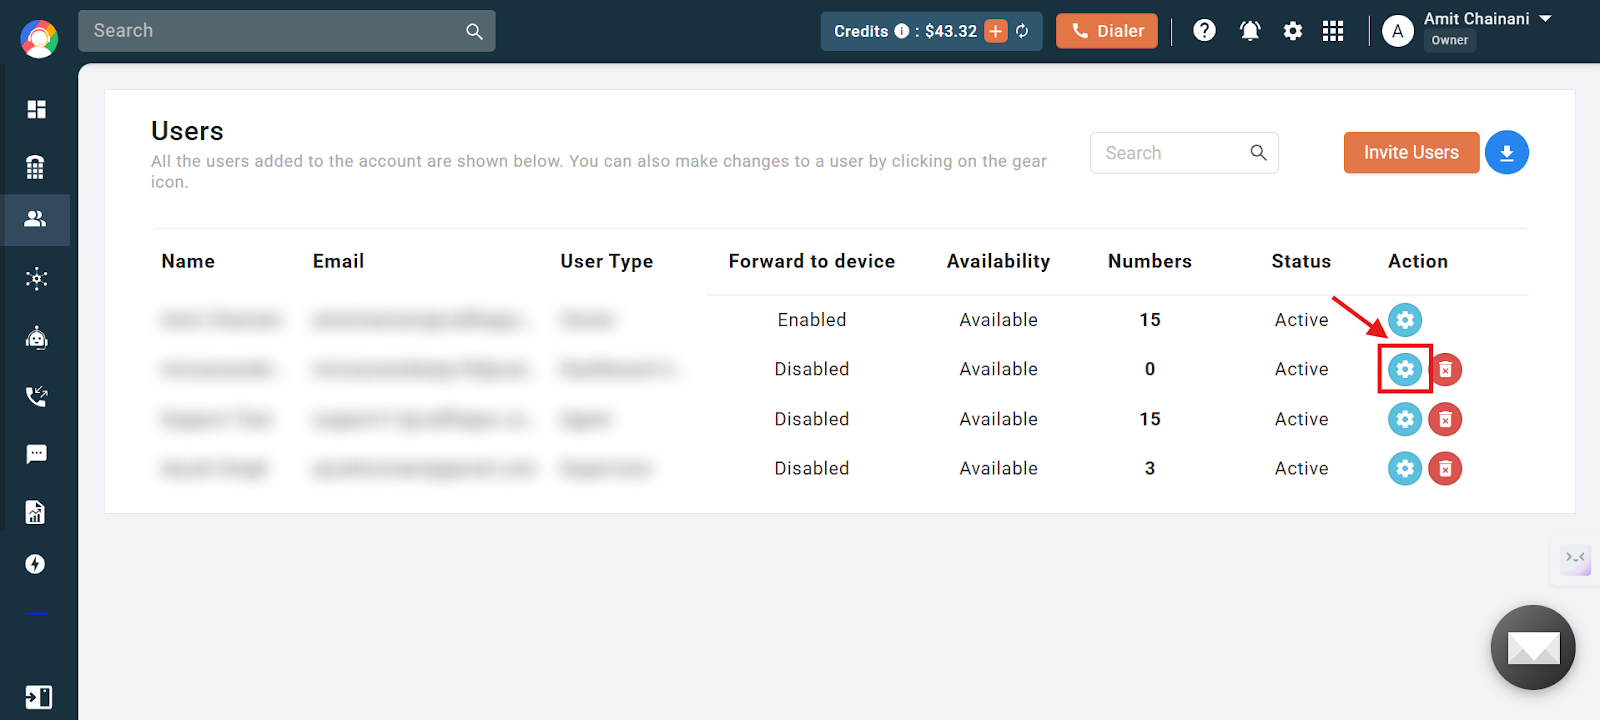Screen dimensions: 1600x720
Task: Open the messages chat sidebar icon
Action: pyautogui.click(x=37, y=455)
